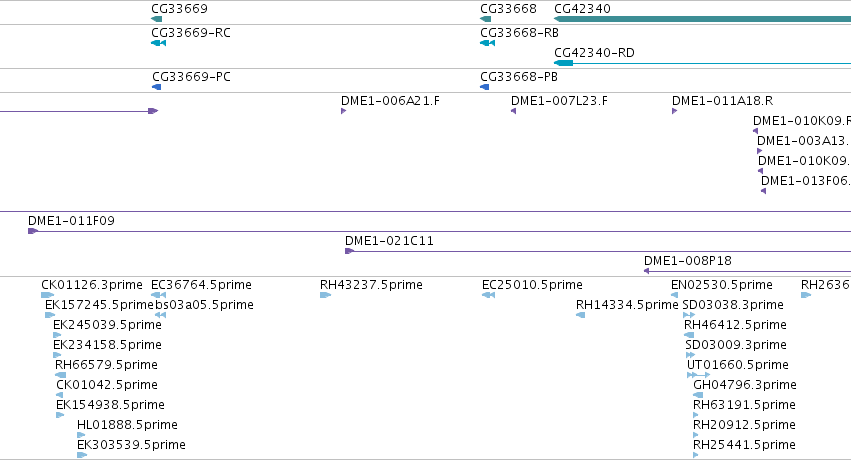
Task: Click the EST glyph under RH66579.5prime
Action: [x=61, y=375]
